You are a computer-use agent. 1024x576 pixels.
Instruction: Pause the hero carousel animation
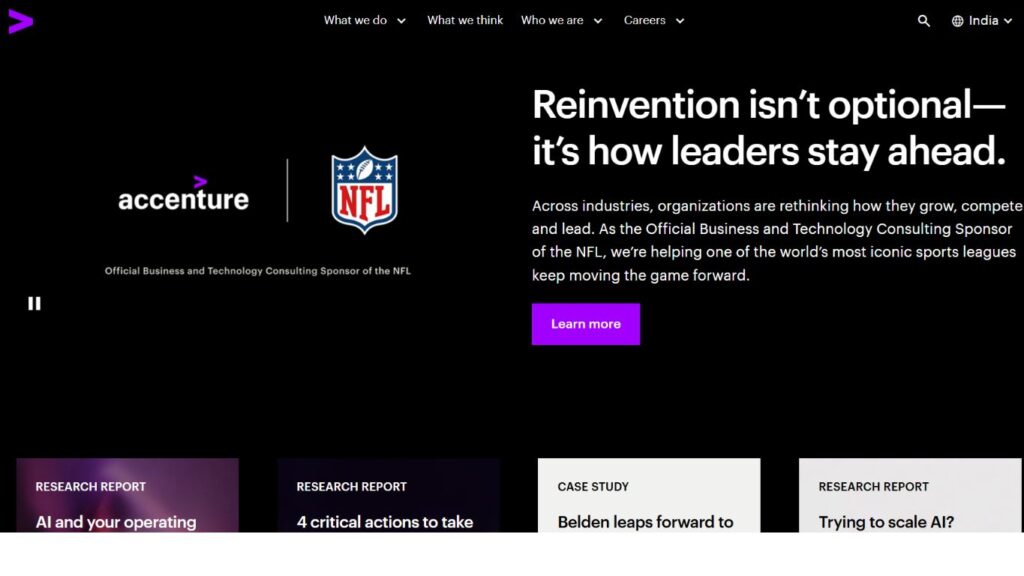[x=35, y=304]
